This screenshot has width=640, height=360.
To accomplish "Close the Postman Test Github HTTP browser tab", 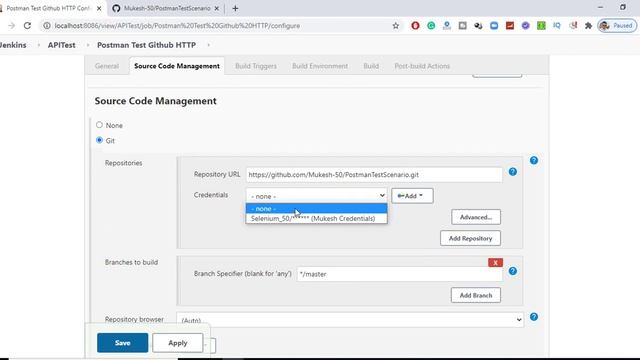I will click(x=99, y=8).
